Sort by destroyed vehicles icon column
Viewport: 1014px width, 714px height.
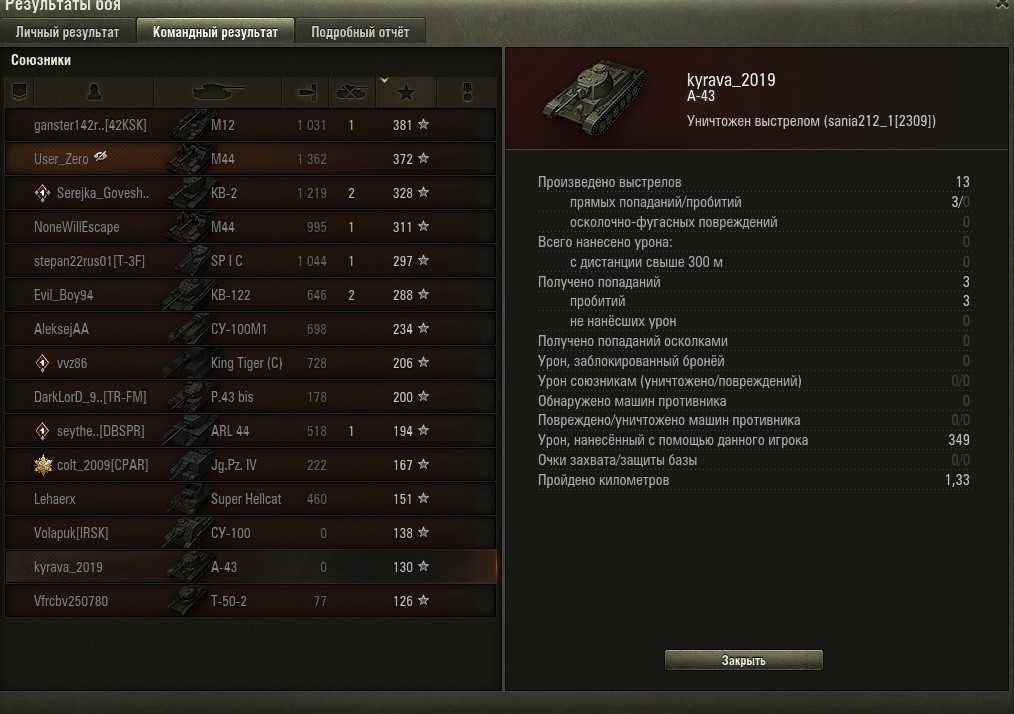(x=352, y=92)
